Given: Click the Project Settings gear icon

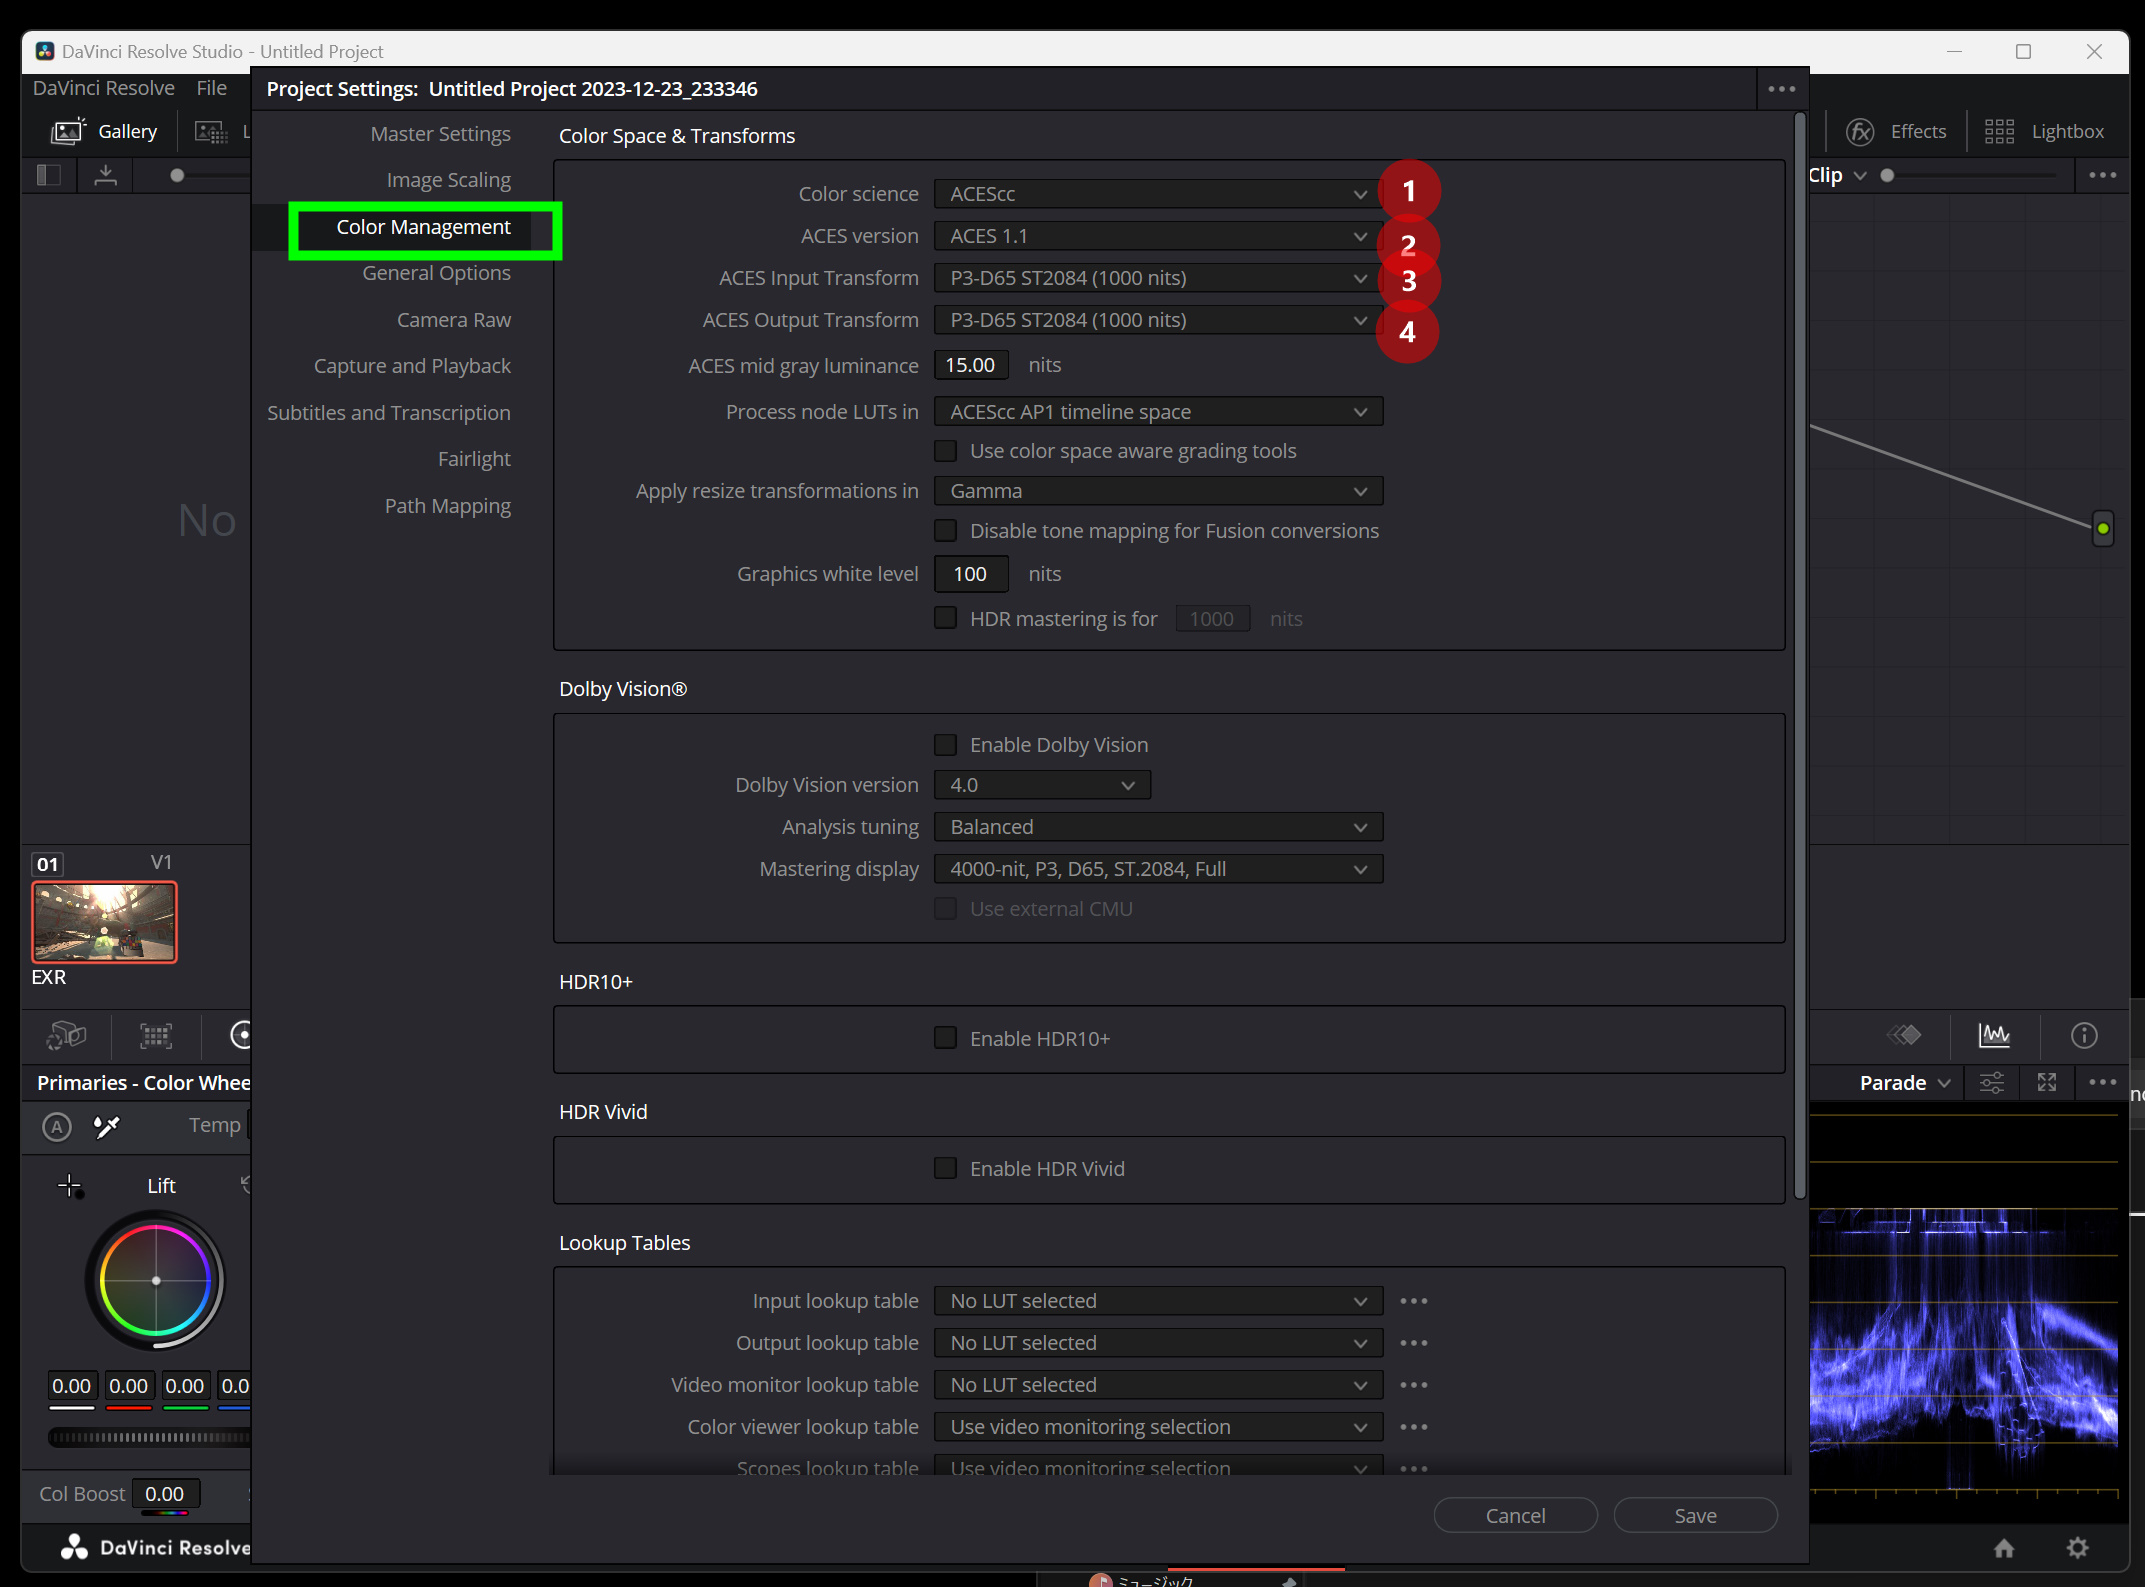Looking at the screenshot, I should (x=2077, y=1547).
